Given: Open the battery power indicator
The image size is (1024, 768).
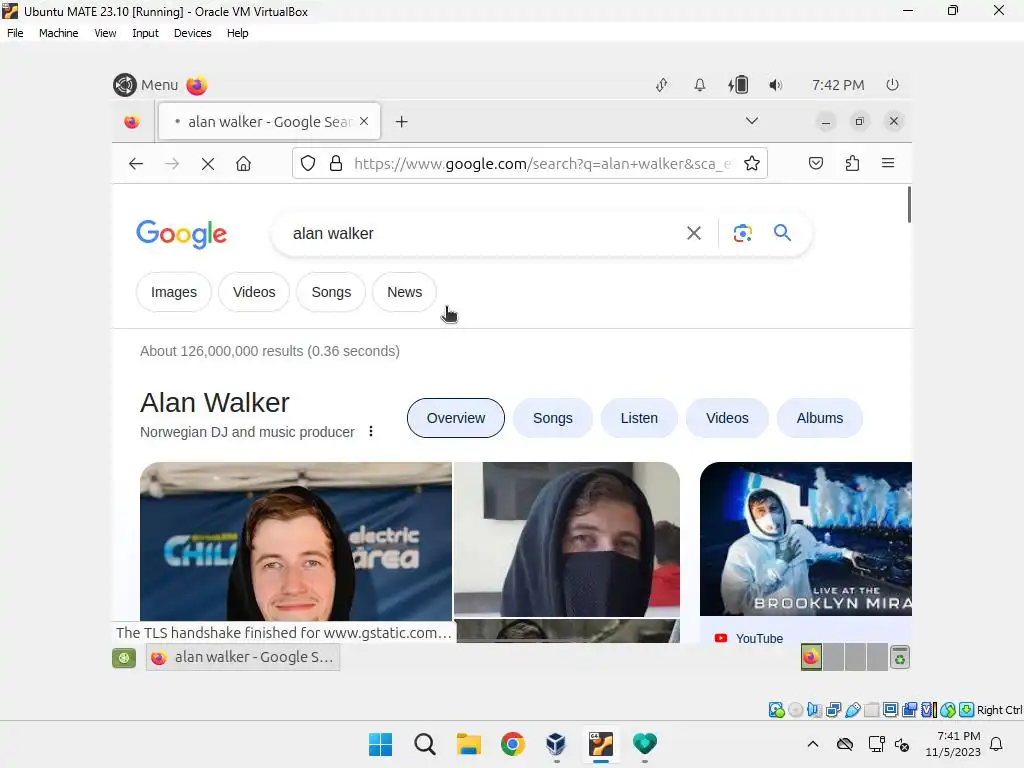Looking at the screenshot, I should click(738, 85).
